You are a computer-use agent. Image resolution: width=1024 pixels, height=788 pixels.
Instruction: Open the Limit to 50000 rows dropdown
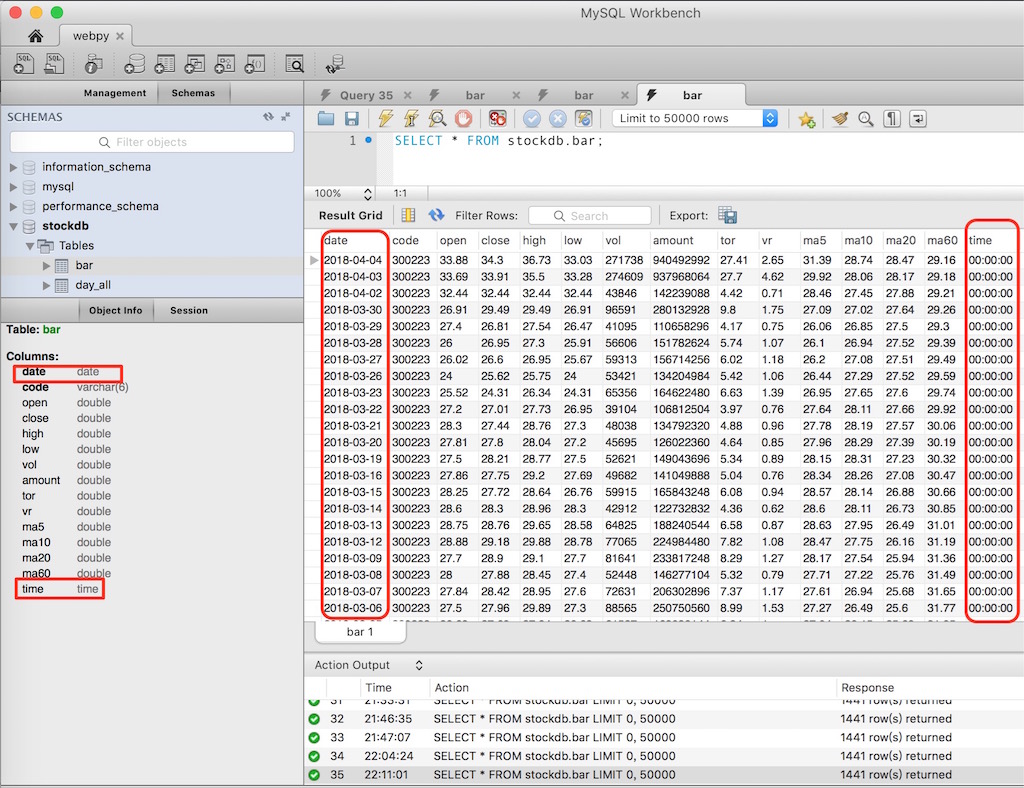[697, 118]
